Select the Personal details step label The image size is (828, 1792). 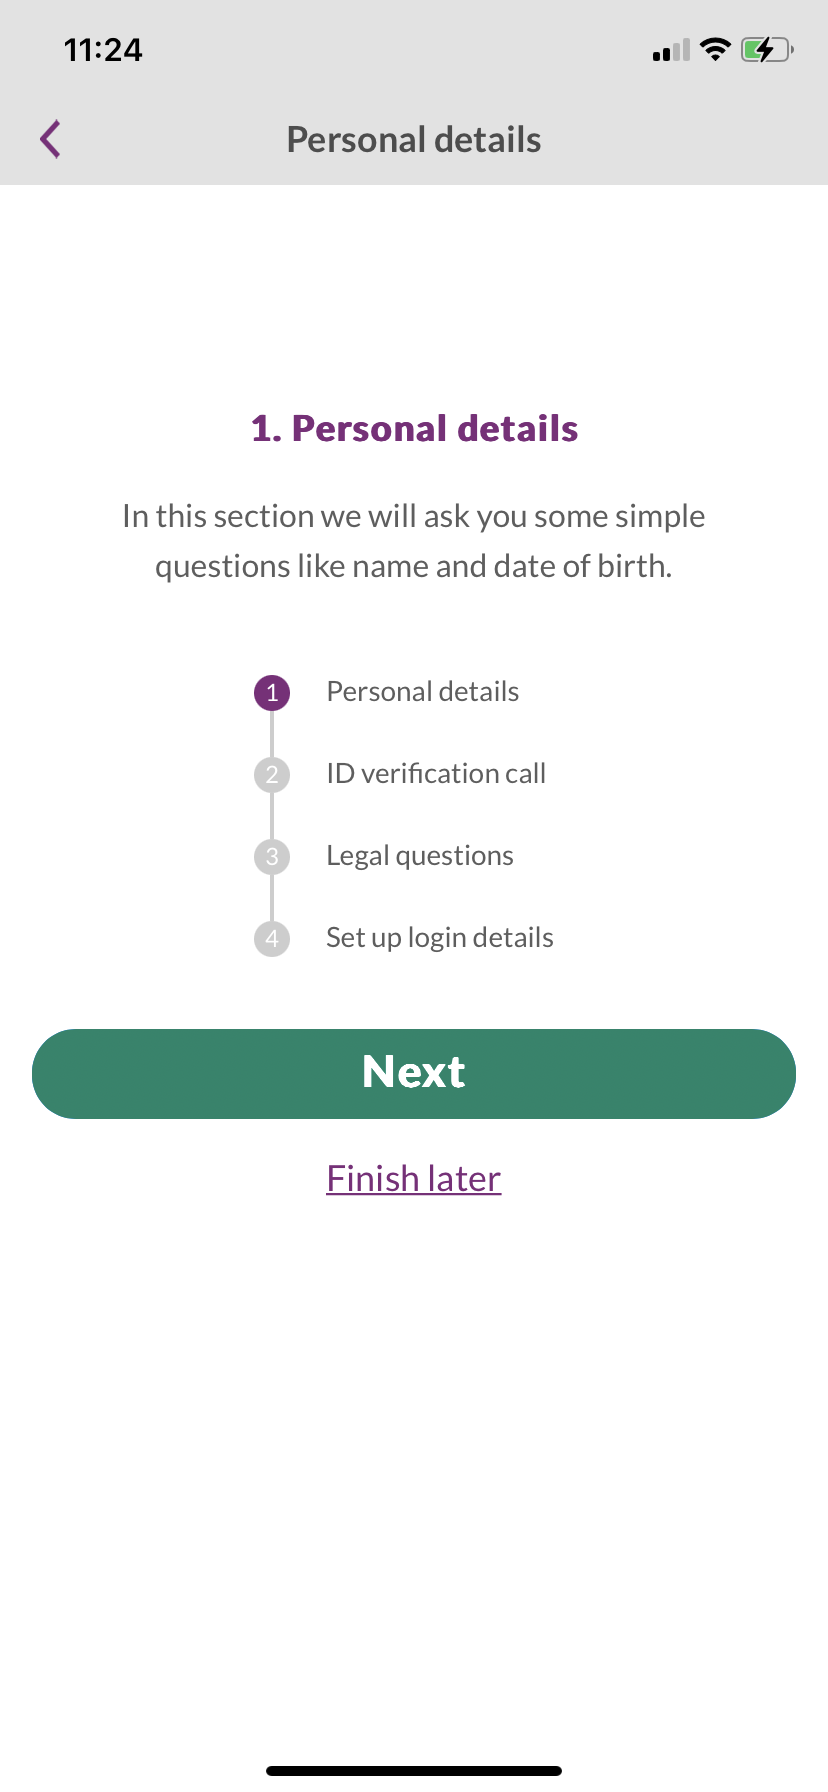[422, 692]
